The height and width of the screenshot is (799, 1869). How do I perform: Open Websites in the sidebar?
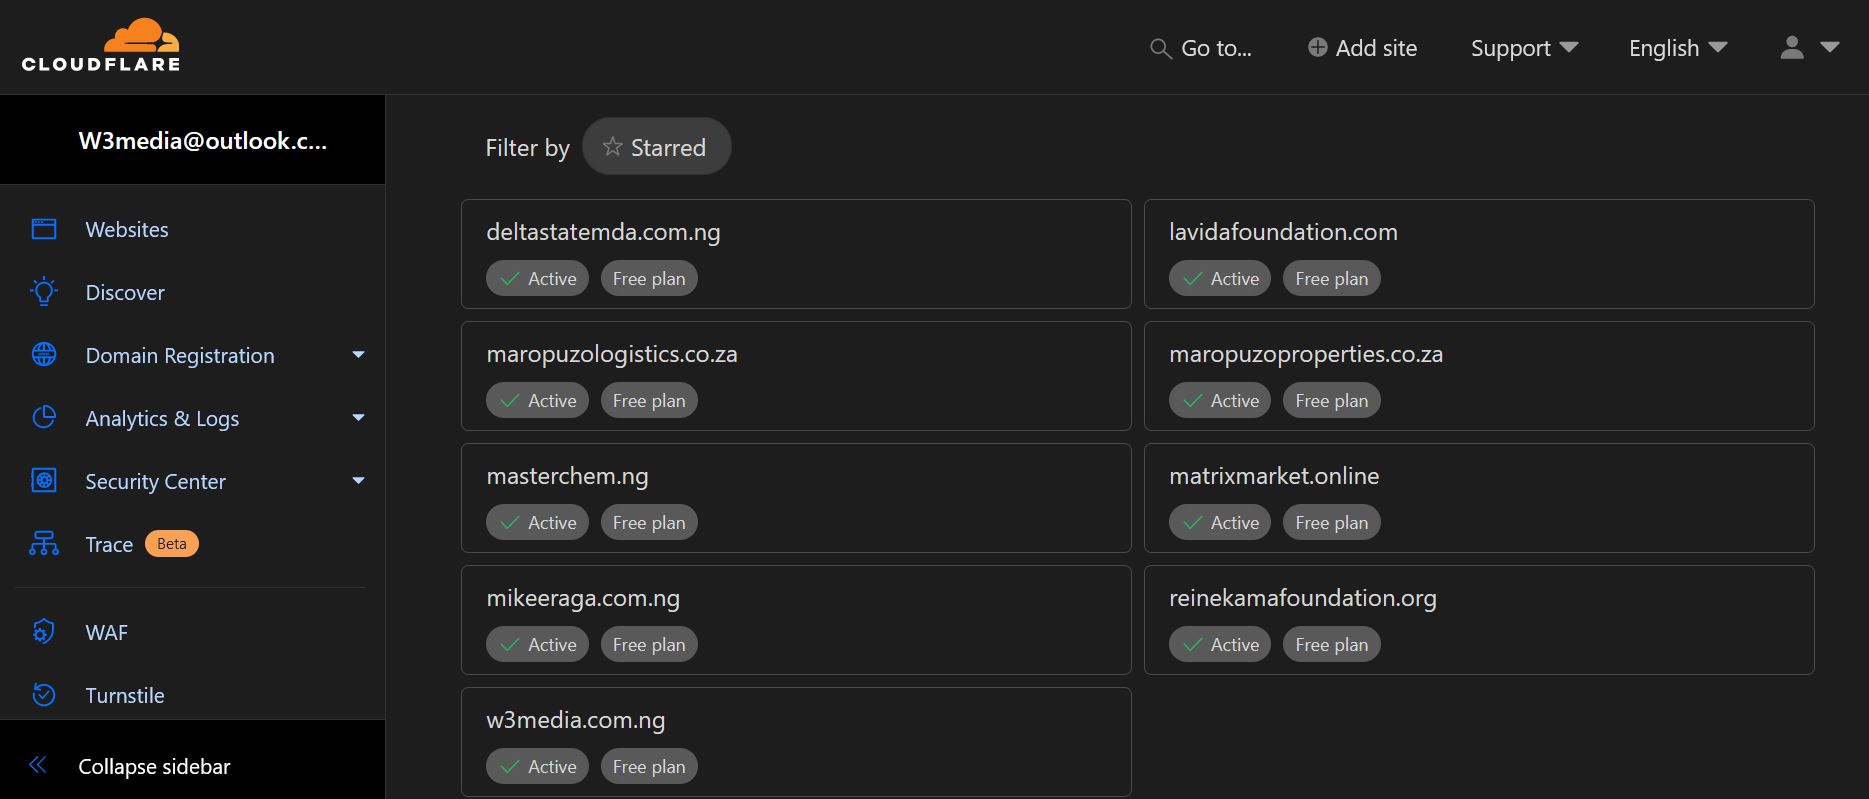click(127, 229)
